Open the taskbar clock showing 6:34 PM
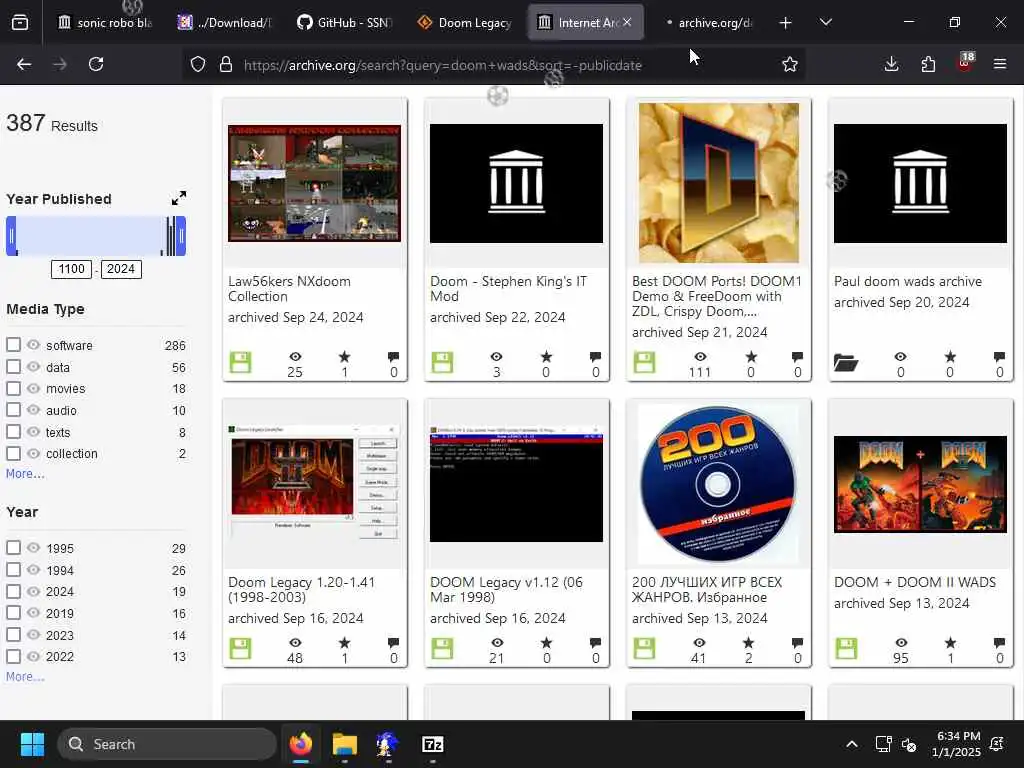Viewport: 1024px width, 768px height. pos(956,744)
